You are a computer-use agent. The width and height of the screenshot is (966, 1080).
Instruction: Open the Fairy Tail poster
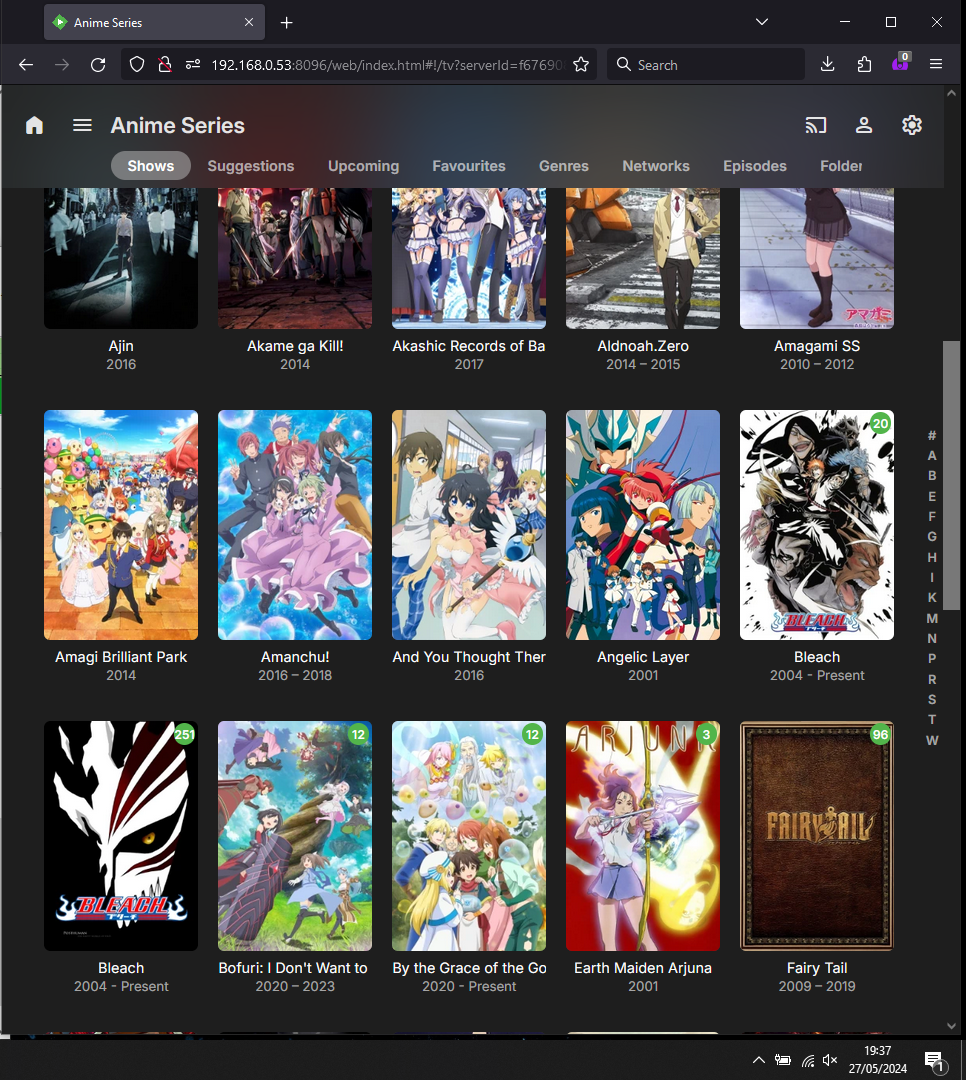[817, 836]
